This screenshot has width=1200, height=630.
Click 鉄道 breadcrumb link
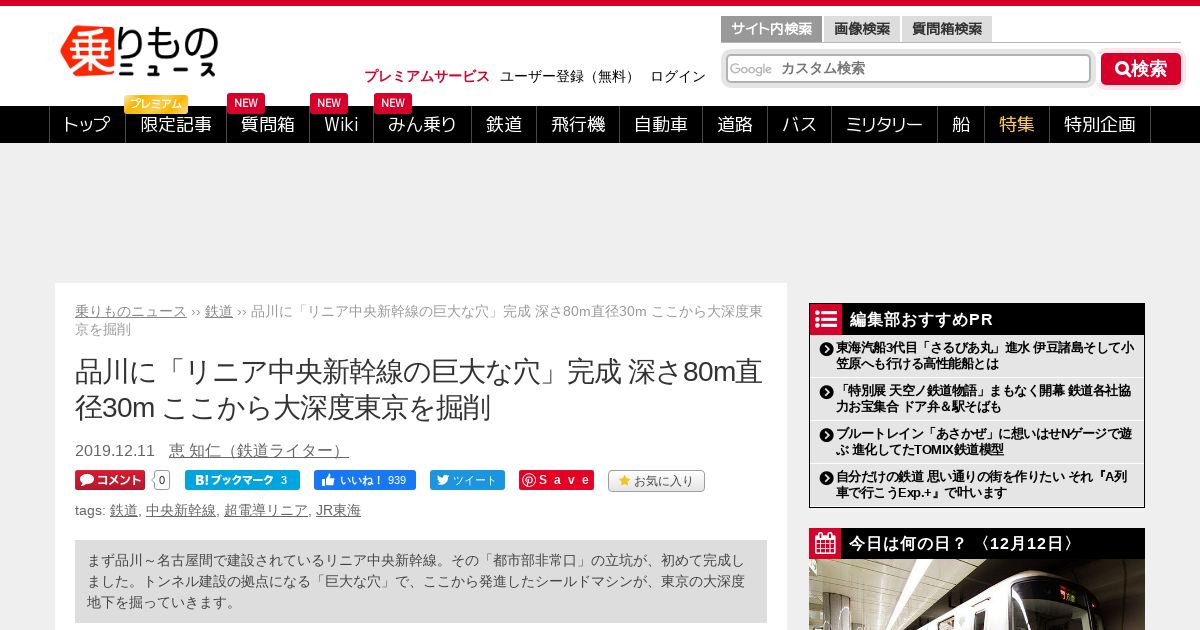219,311
